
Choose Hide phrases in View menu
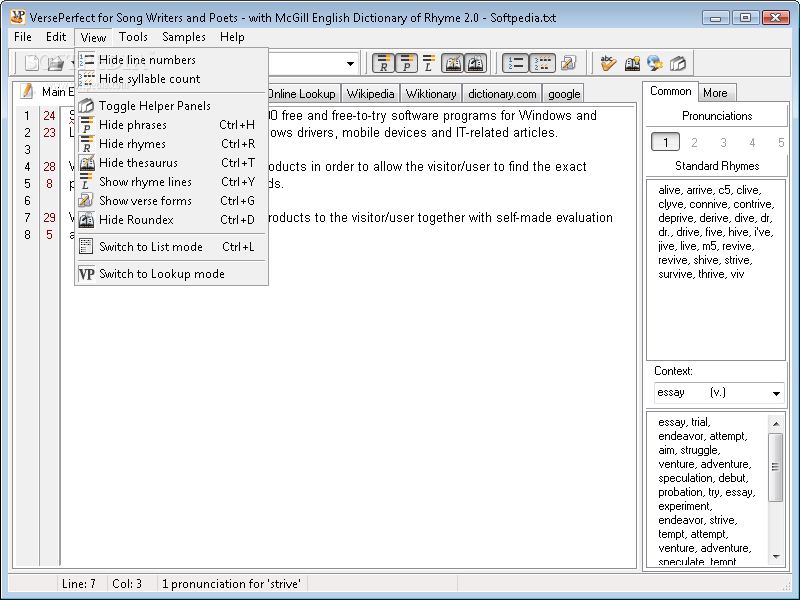tap(171, 124)
